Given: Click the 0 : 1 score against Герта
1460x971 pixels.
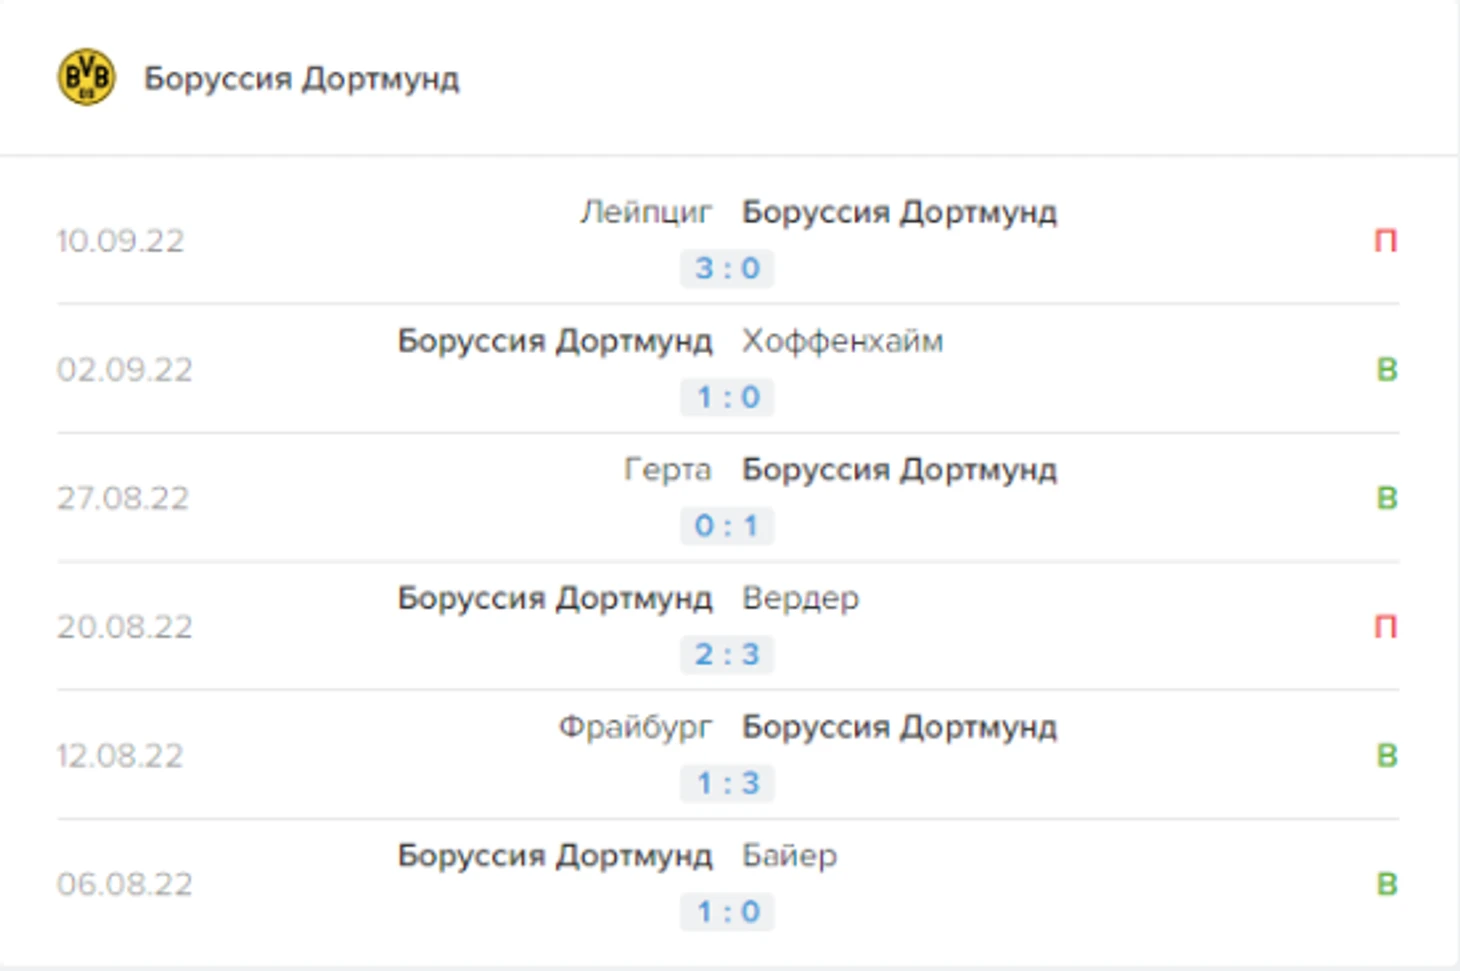Looking at the screenshot, I should (727, 525).
